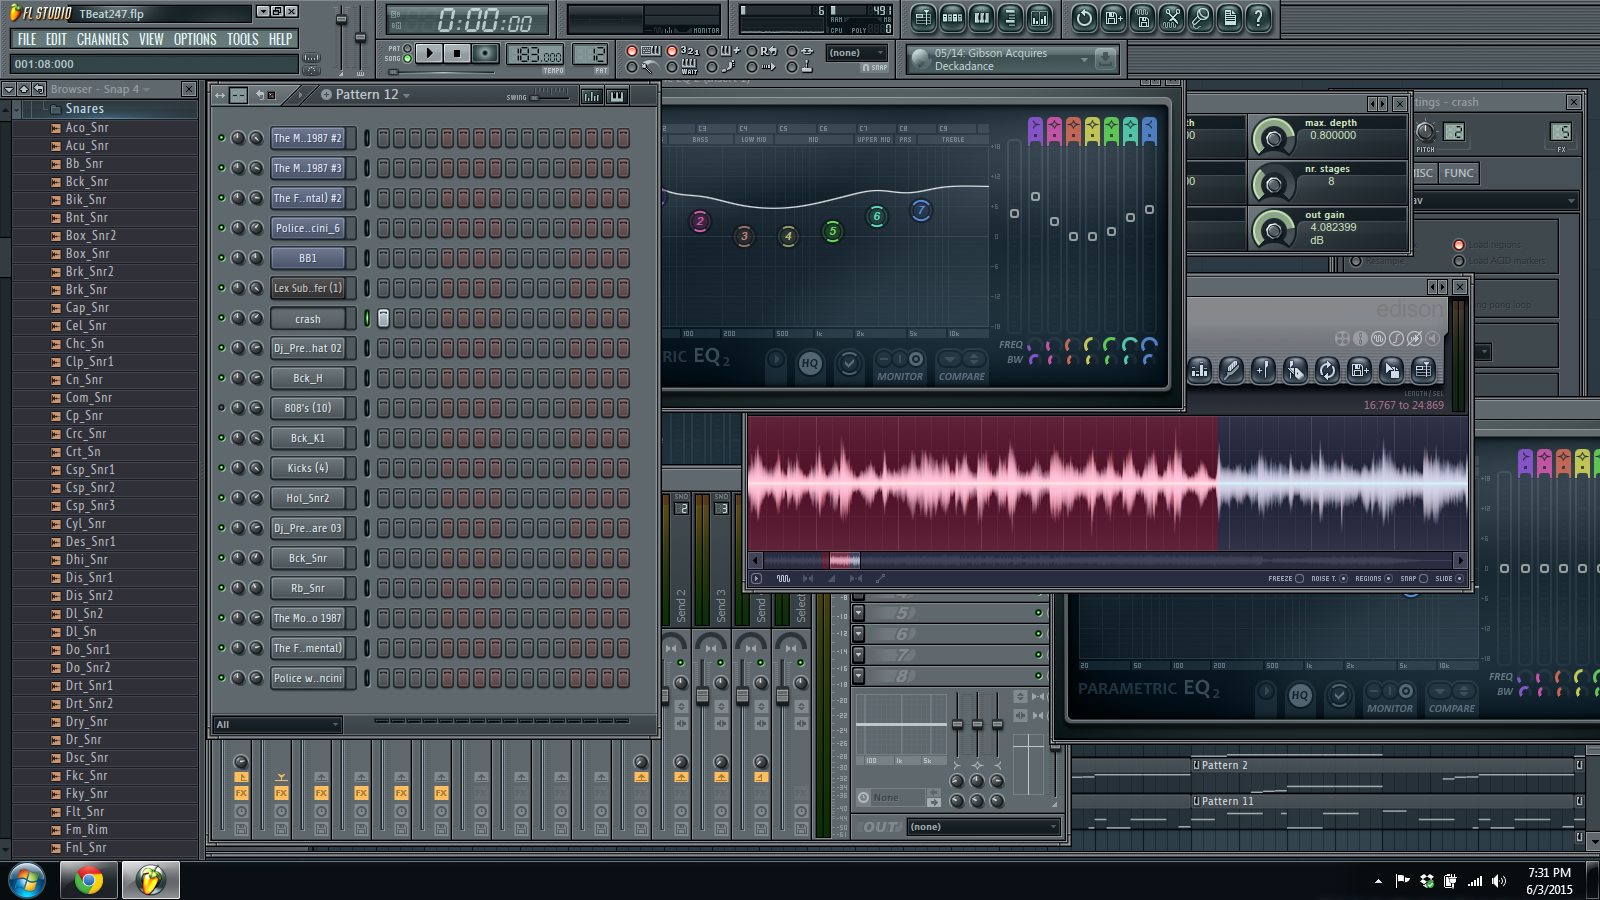Open the channel filter All dropdown

click(x=278, y=724)
